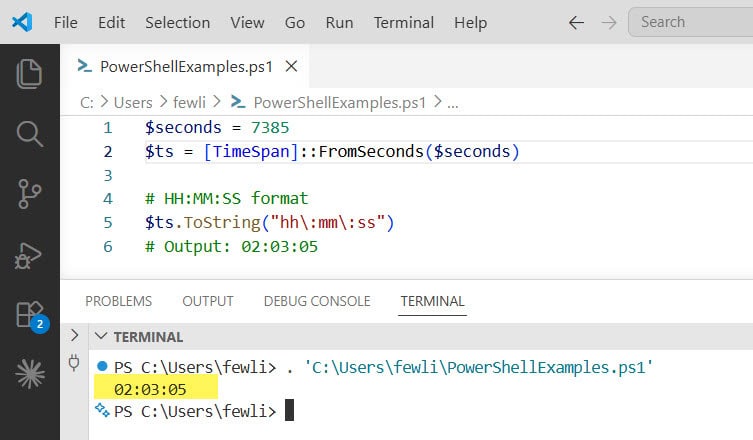This screenshot has width=753, height=440.
Task: Click the blue command decoration dot
Action: click(x=102, y=366)
